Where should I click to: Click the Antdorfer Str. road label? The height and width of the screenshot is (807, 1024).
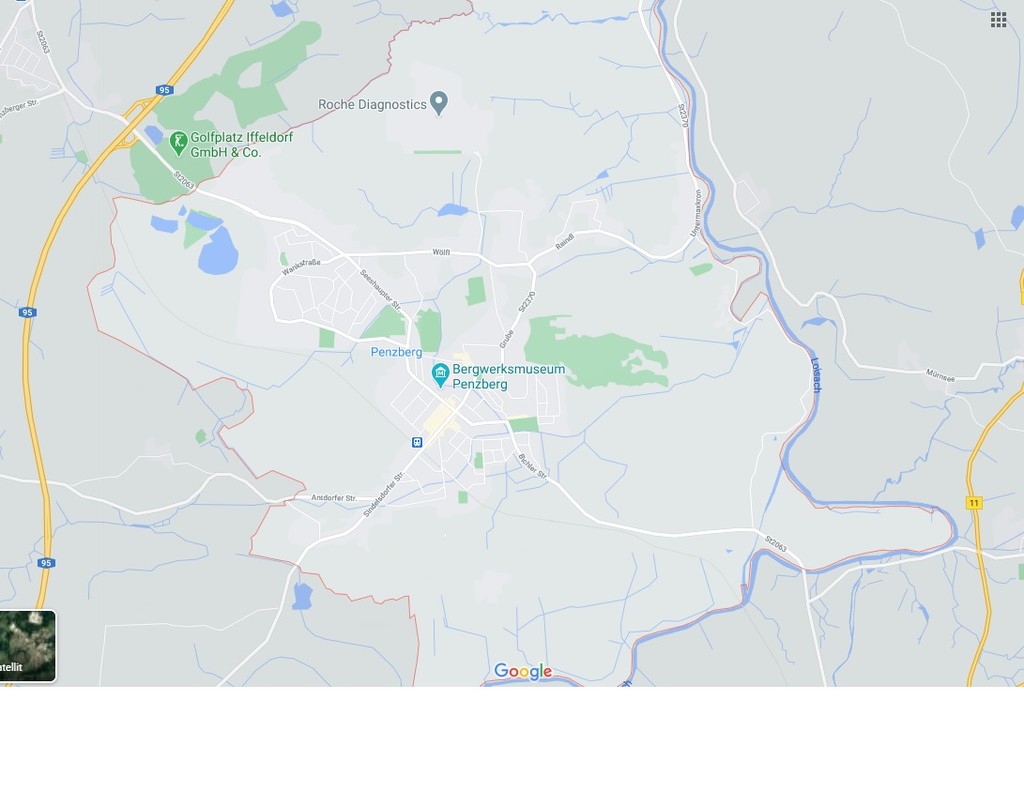334,498
